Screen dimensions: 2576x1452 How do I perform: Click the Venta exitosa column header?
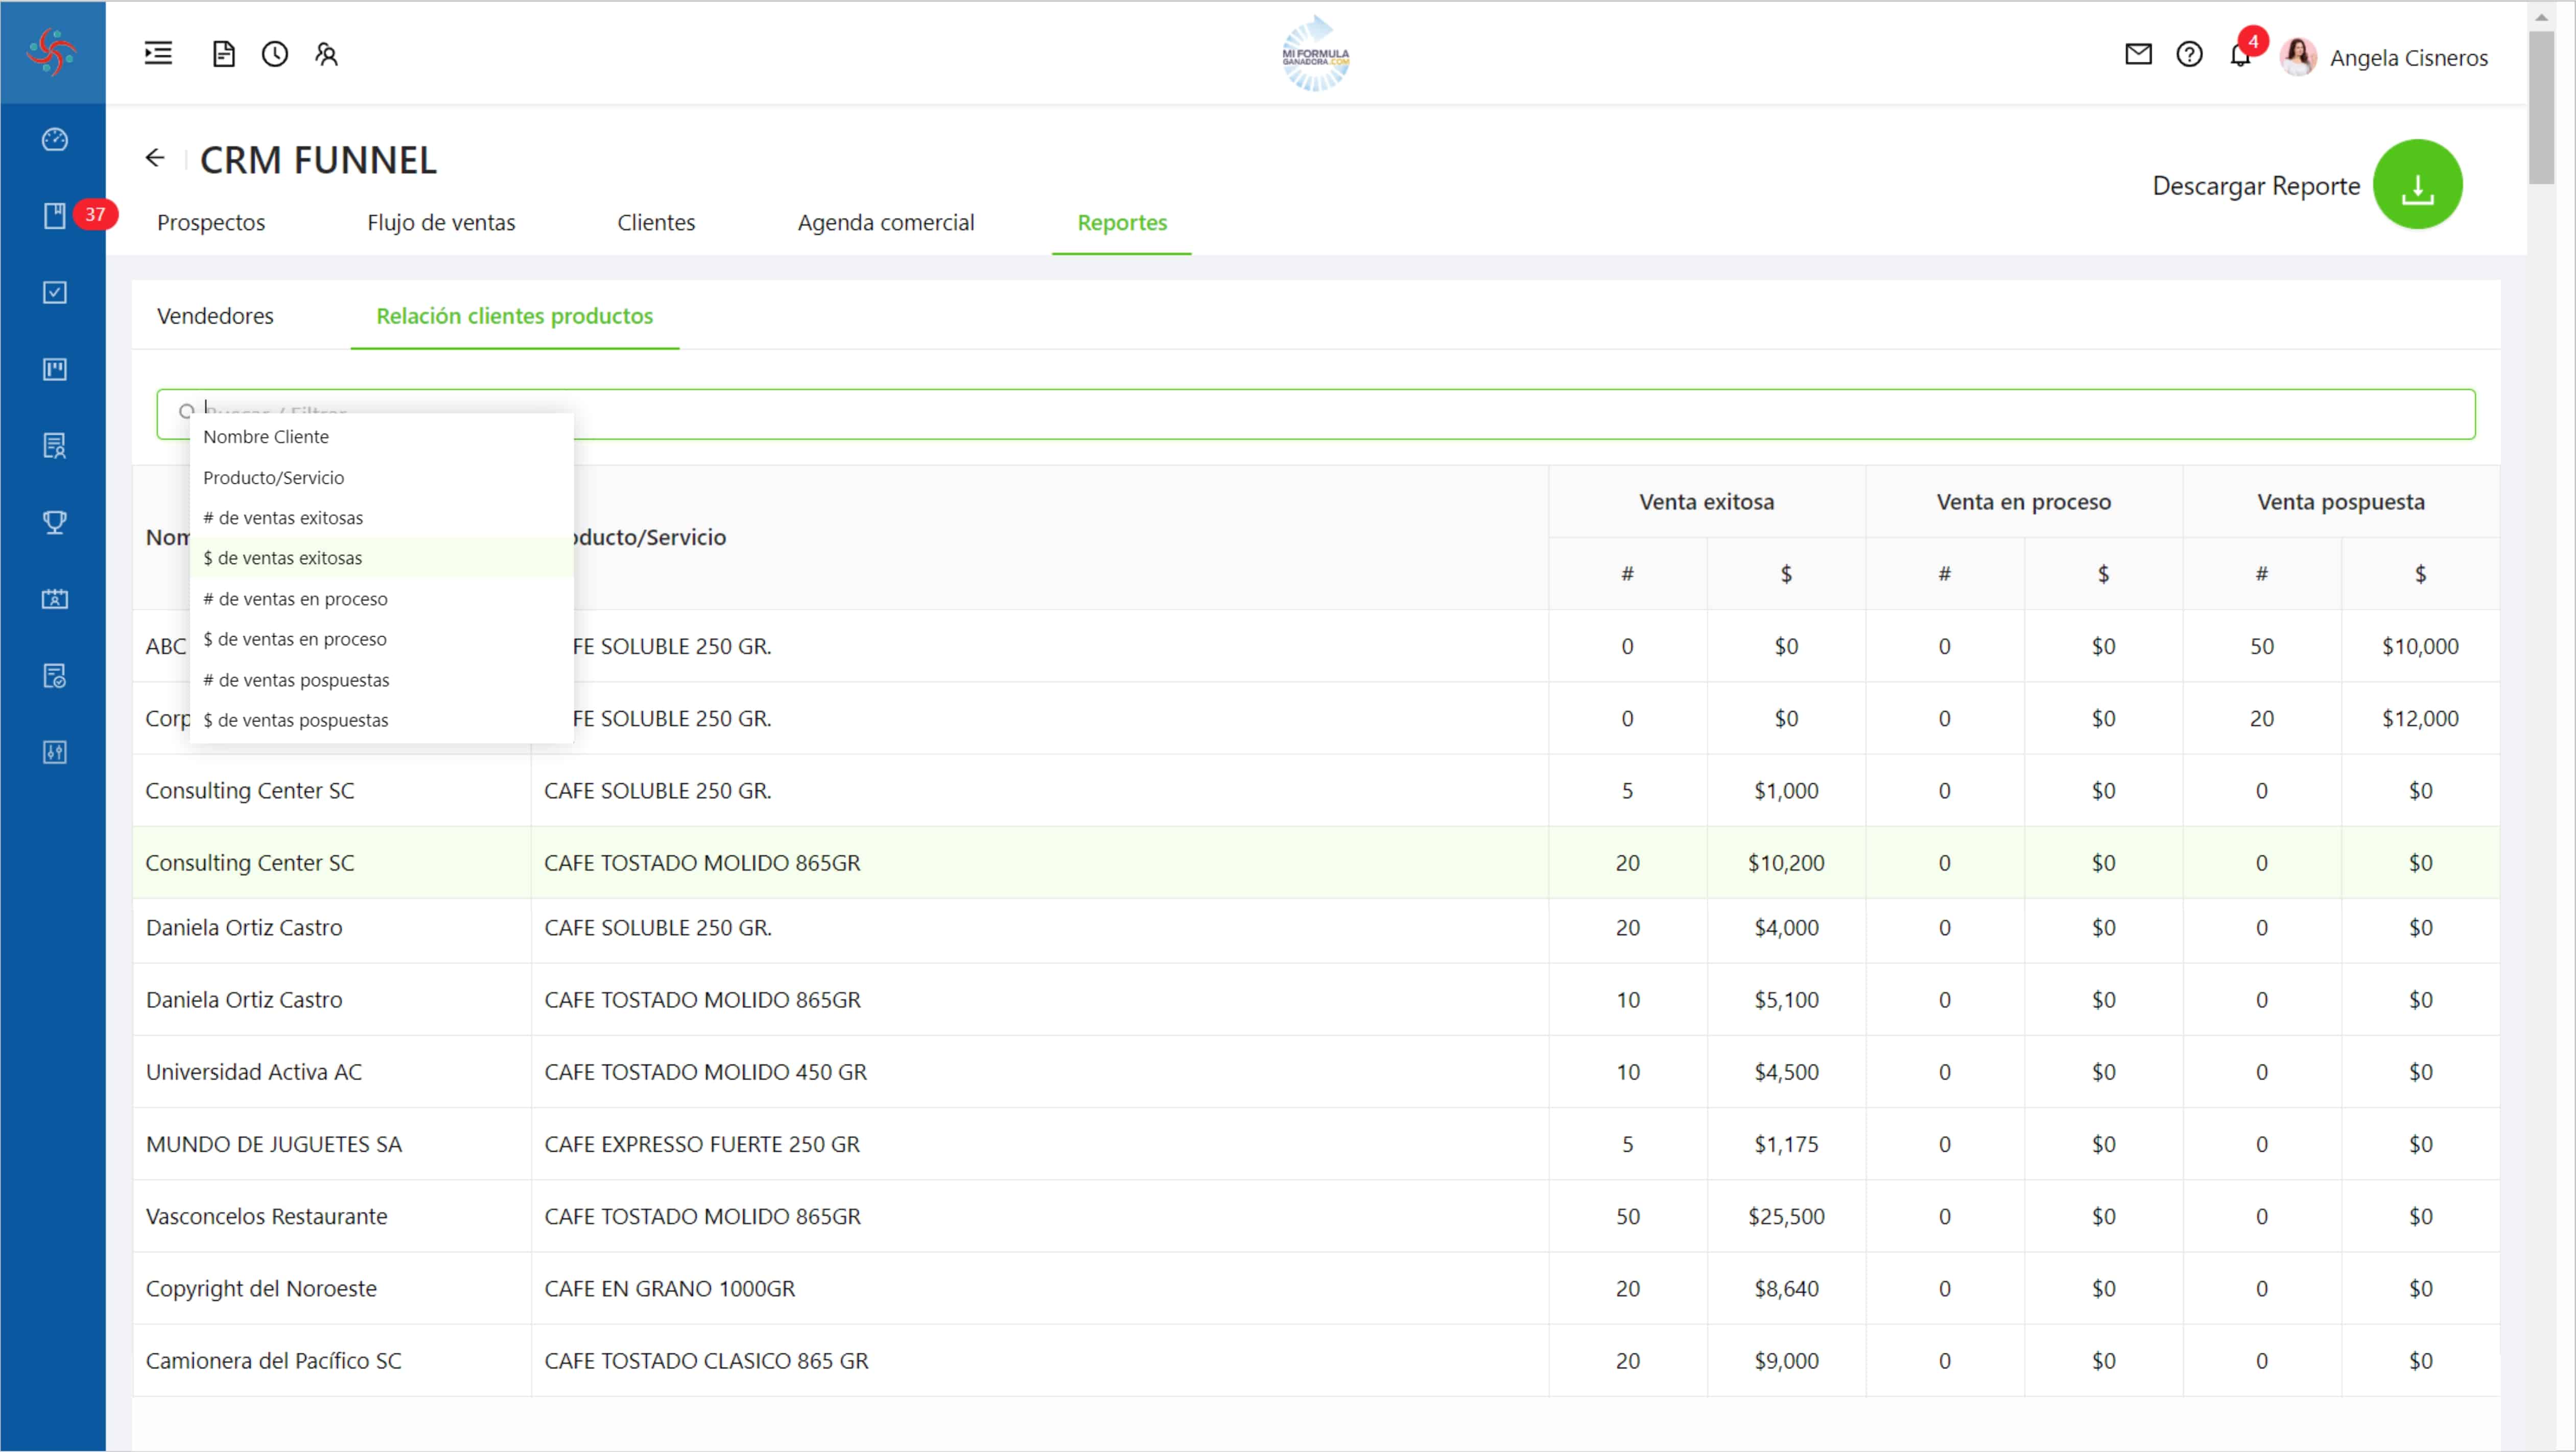pyautogui.click(x=1706, y=501)
